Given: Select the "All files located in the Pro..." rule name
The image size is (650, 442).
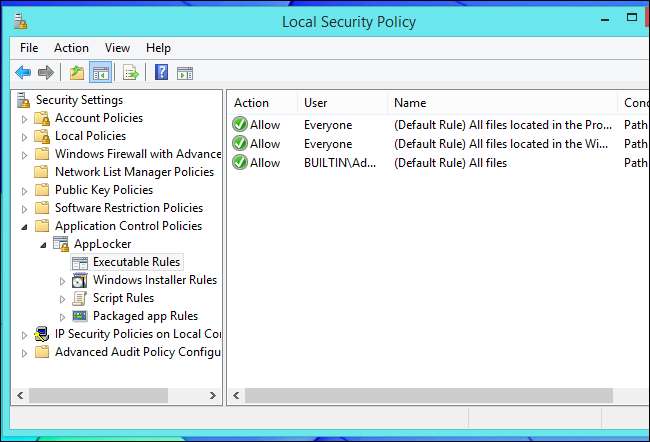Looking at the screenshot, I should point(503,125).
